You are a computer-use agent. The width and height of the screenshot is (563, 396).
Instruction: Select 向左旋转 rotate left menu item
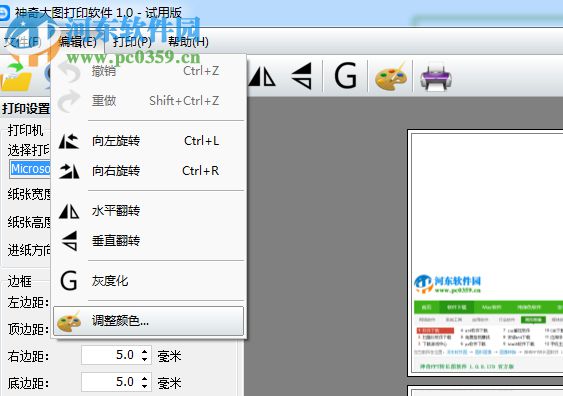coord(149,141)
